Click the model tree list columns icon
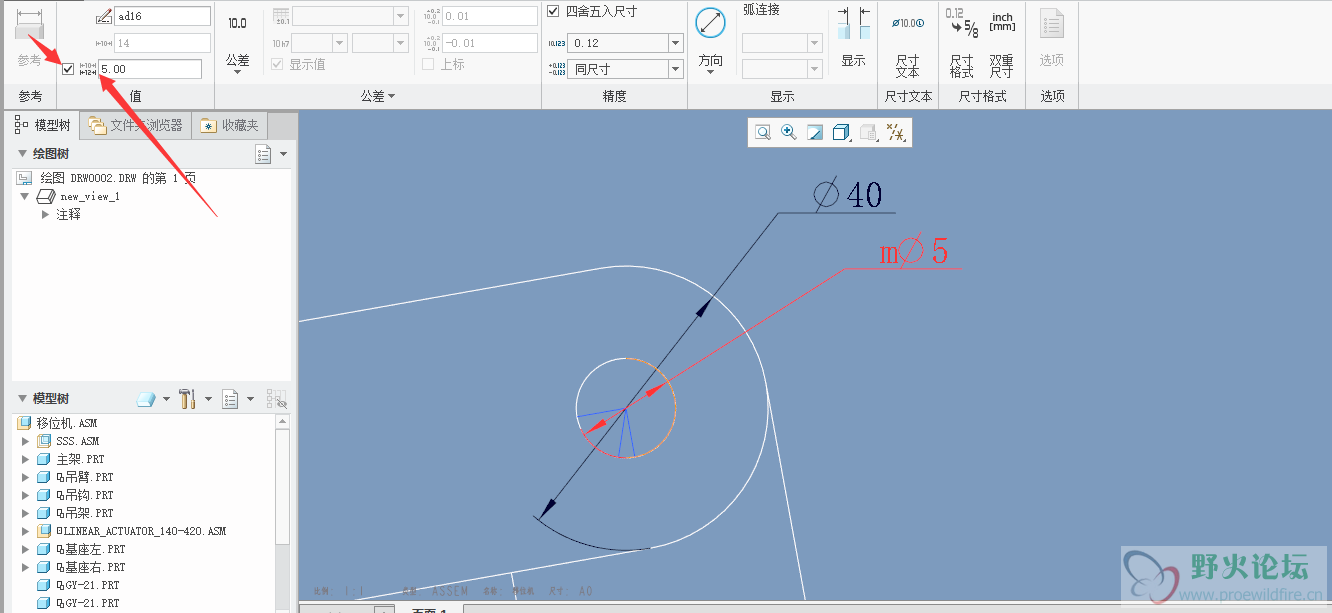This screenshot has width=1332, height=613. (x=231, y=399)
